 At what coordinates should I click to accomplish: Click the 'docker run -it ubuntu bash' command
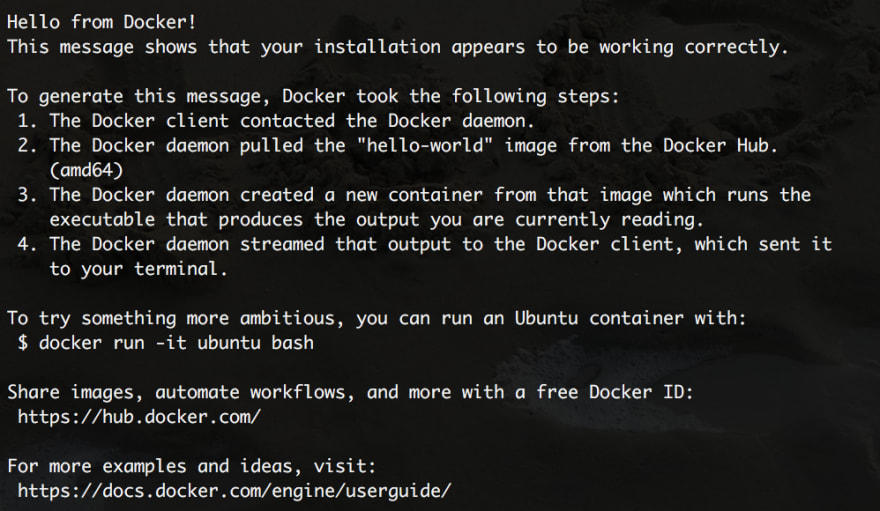pyautogui.click(x=176, y=343)
